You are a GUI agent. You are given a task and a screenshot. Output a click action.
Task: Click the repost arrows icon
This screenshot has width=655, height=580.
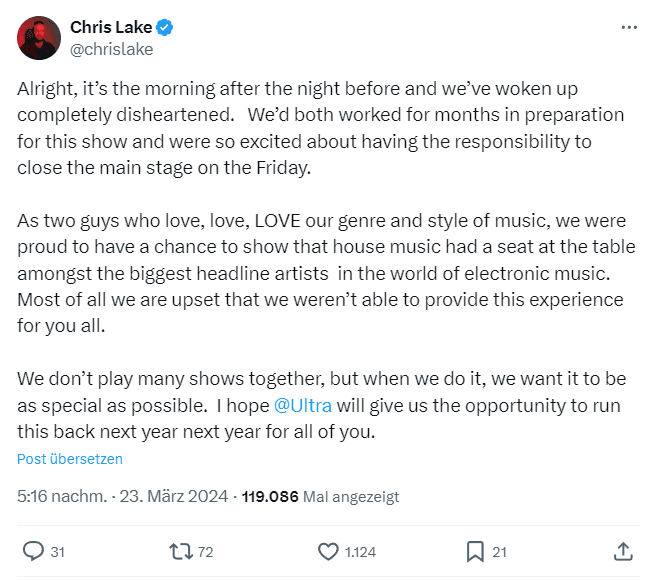click(x=180, y=551)
